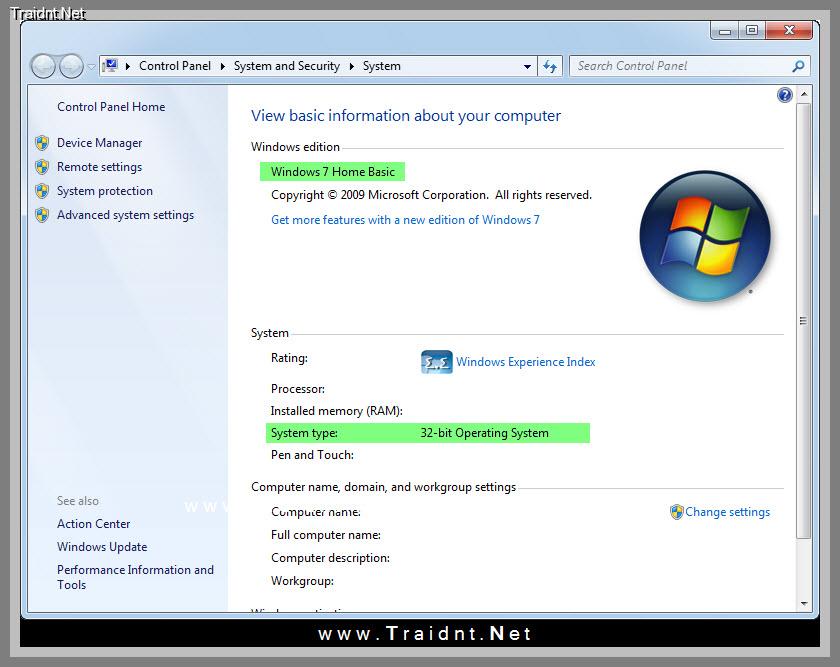Click the vertical scrollbar down arrow
This screenshot has width=840, height=667.
pos(803,603)
